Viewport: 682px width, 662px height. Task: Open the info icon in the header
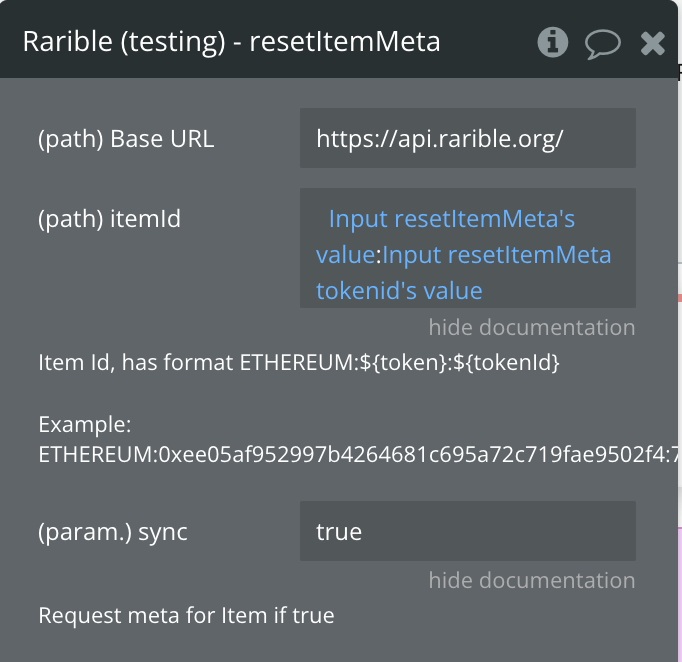coord(552,42)
